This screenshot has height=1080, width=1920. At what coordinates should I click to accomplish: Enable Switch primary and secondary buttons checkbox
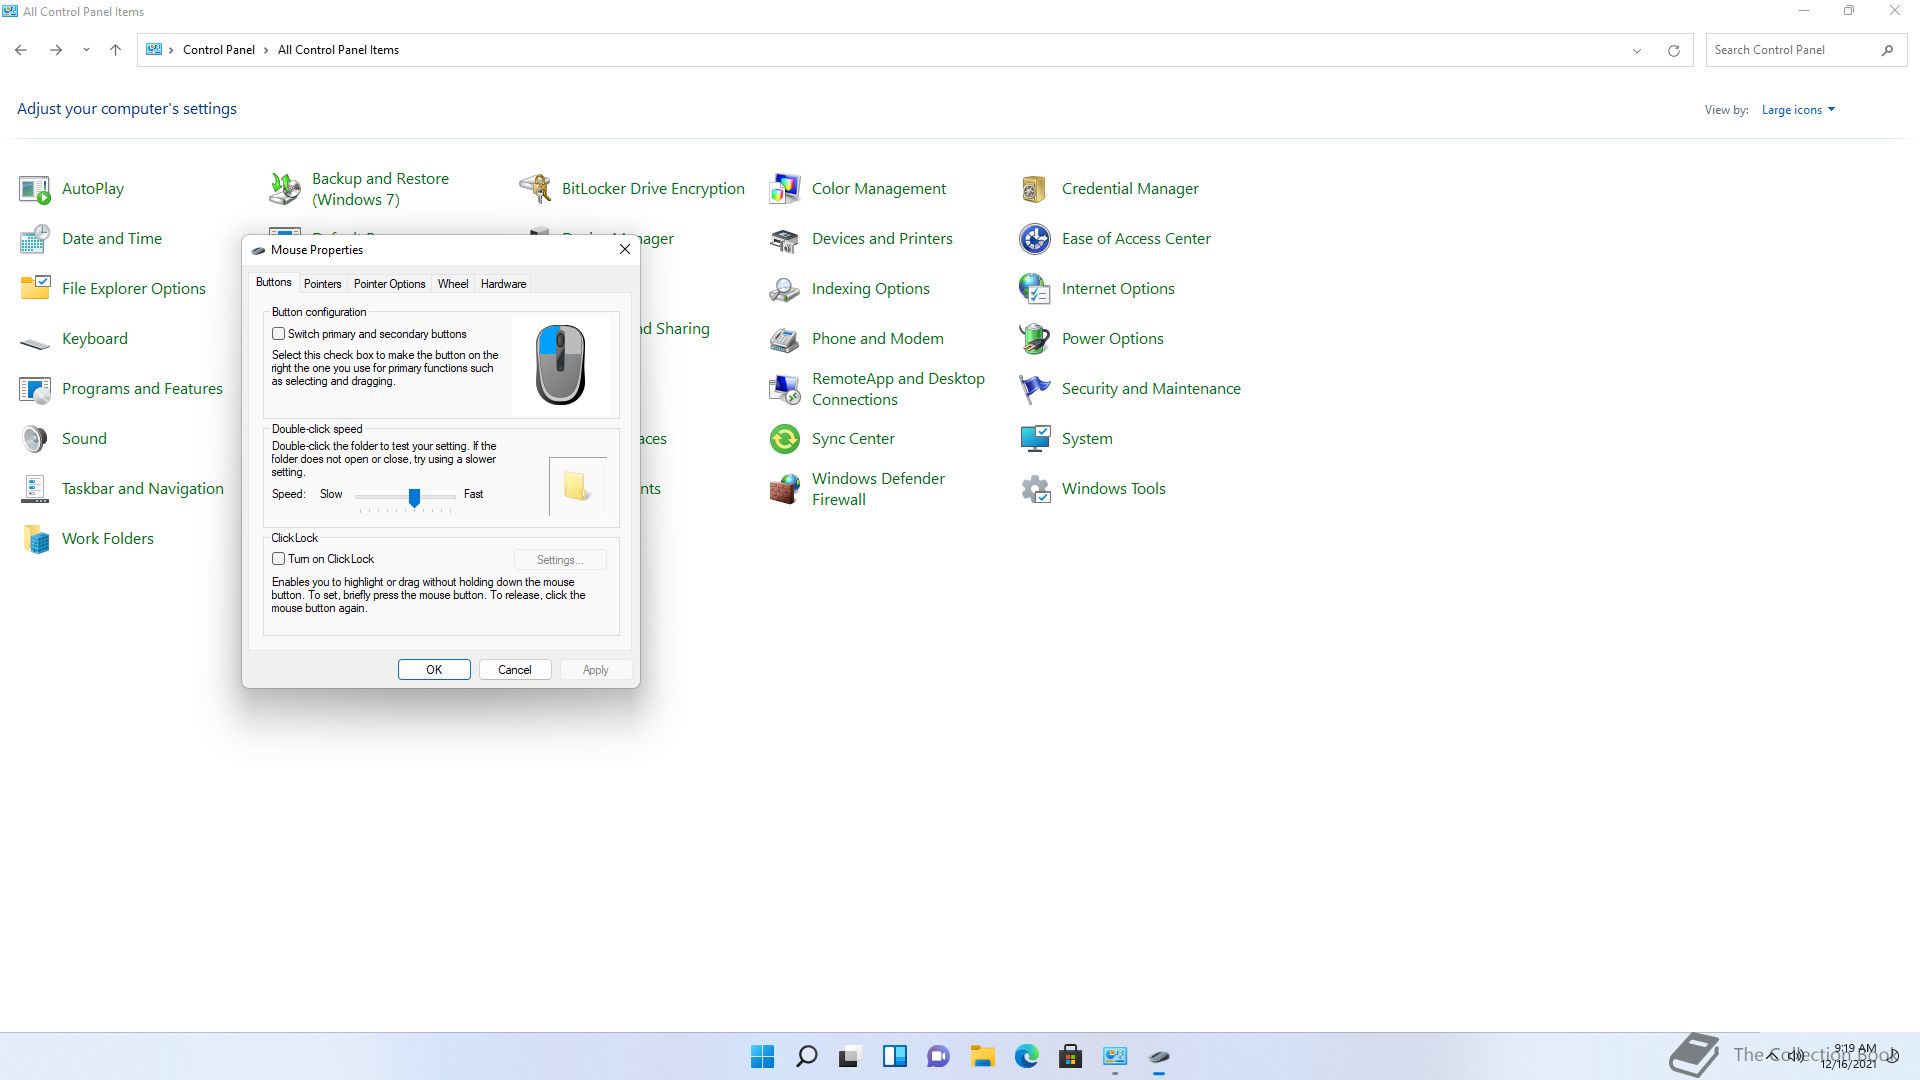tap(279, 334)
